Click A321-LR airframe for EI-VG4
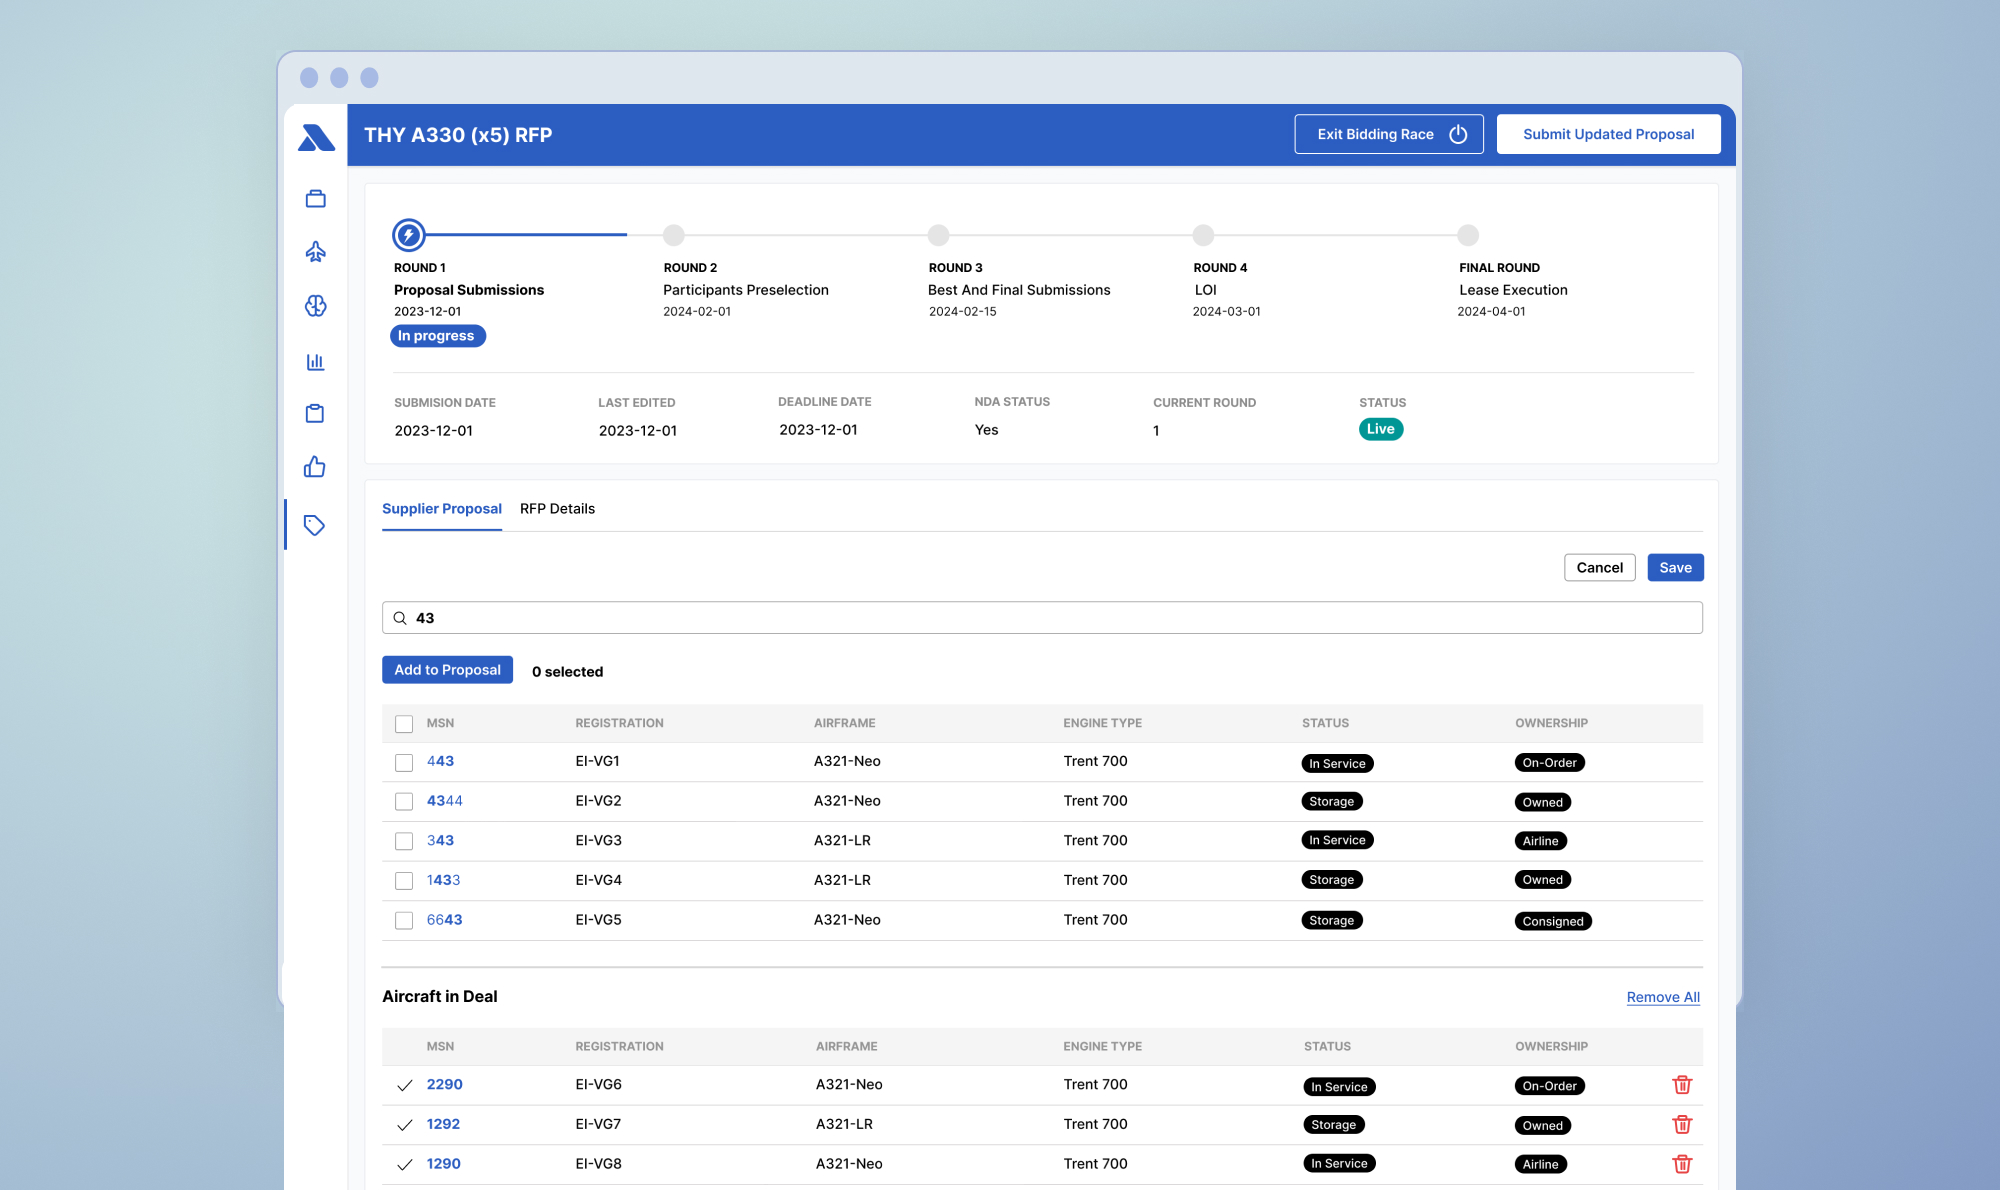 (x=842, y=880)
